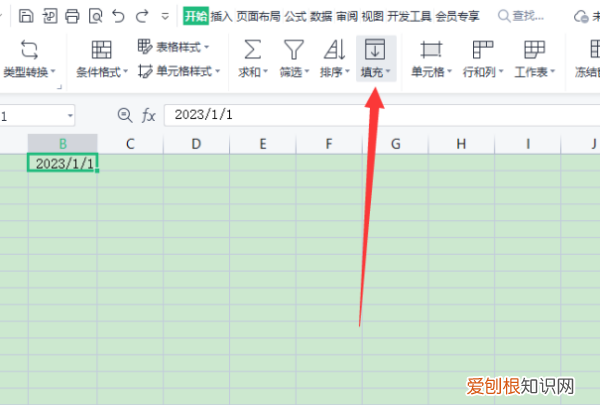Click the Print icon
This screenshot has height=405, width=600.
[x=72, y=16]
